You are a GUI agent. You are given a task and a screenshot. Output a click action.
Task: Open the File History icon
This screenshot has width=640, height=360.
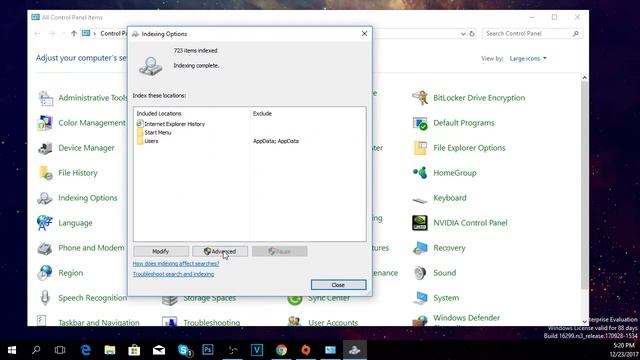(x=45, y=173)
